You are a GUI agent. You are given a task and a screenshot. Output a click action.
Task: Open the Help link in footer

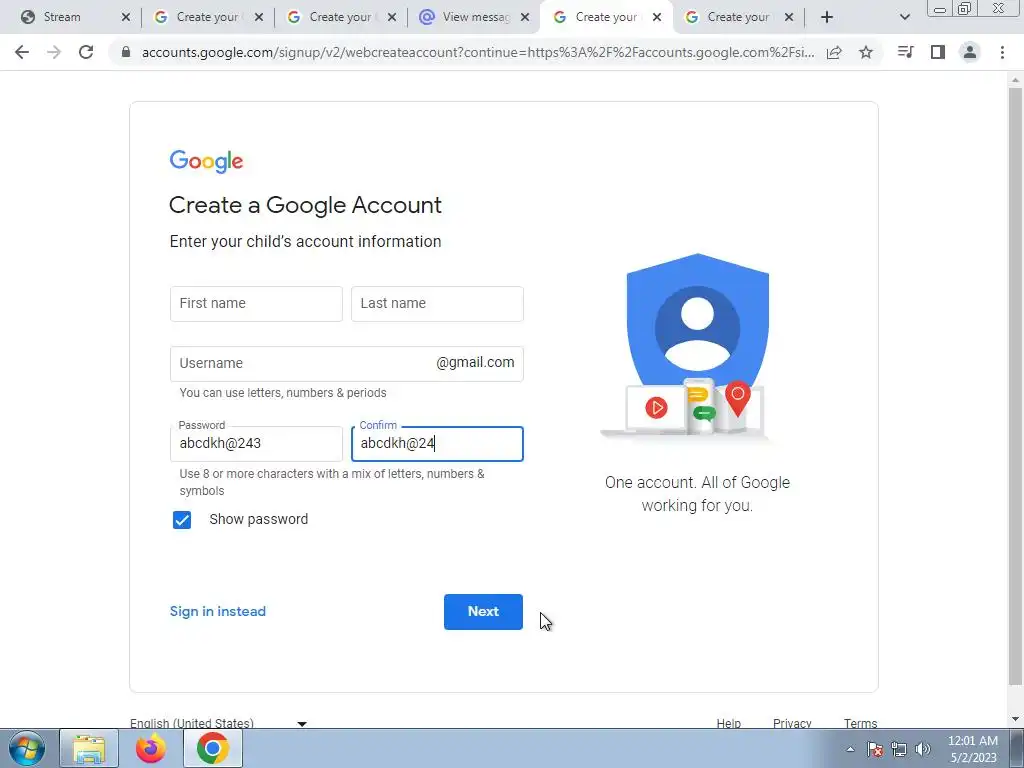(x=728, y=723)
